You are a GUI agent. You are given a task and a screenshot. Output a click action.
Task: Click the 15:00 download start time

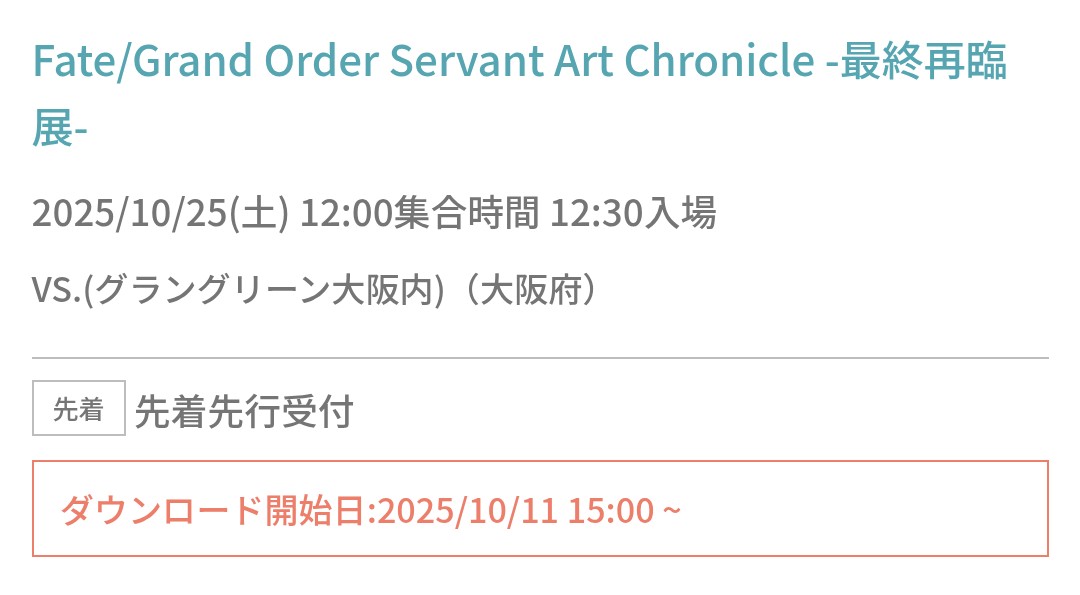(x=610, y=510)
